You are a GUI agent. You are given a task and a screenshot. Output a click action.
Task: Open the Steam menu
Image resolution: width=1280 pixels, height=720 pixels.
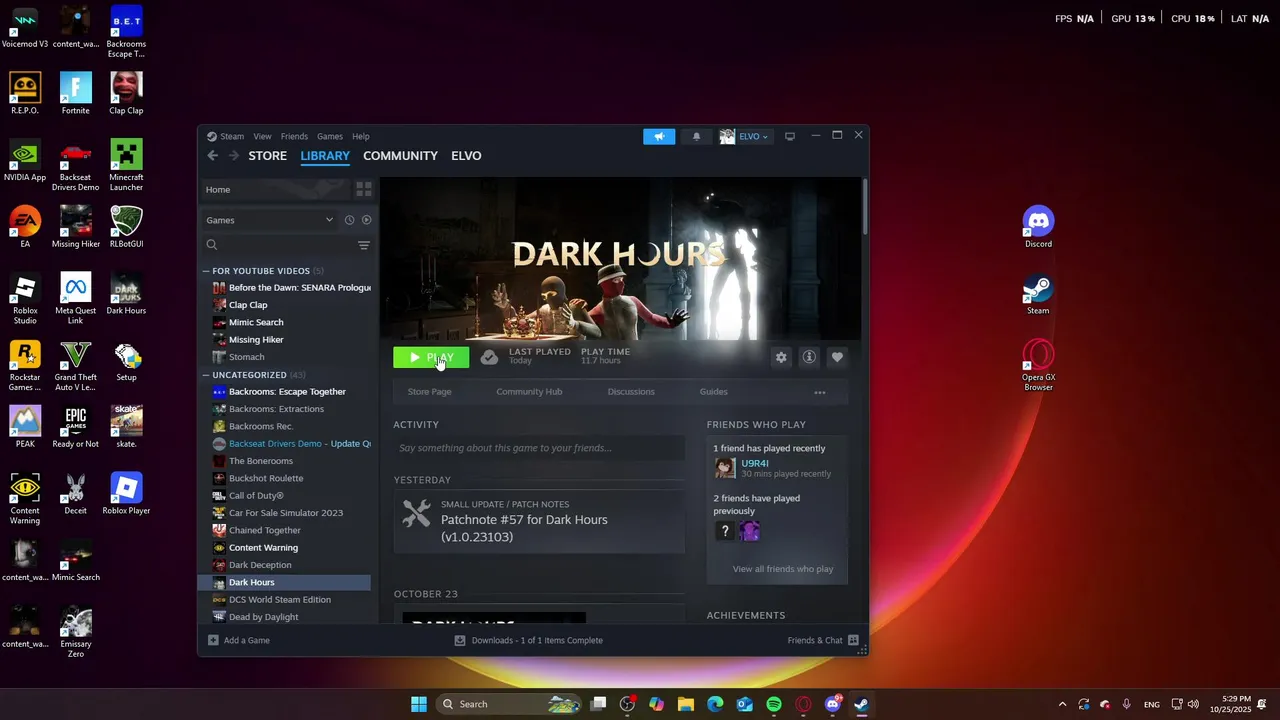(x=226, y=136)
